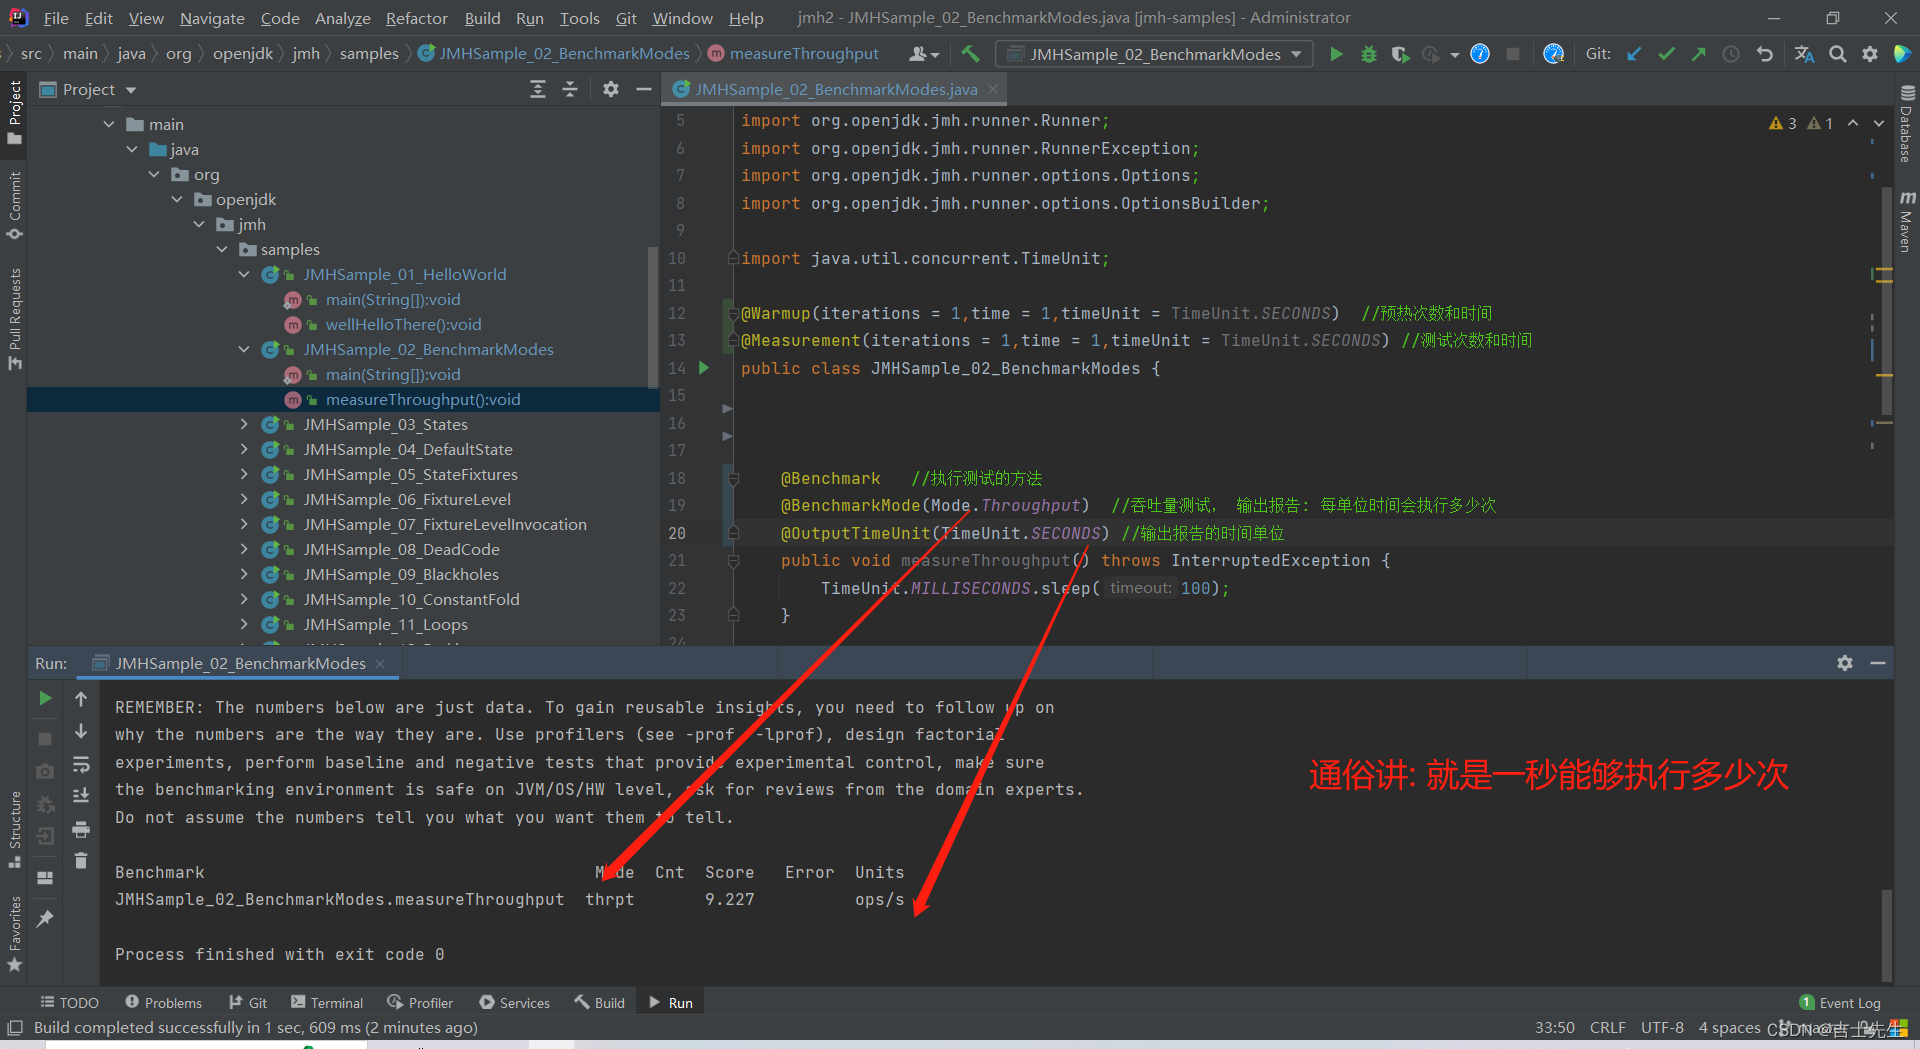Rerun benchmark in Run panel

(45, 698)
